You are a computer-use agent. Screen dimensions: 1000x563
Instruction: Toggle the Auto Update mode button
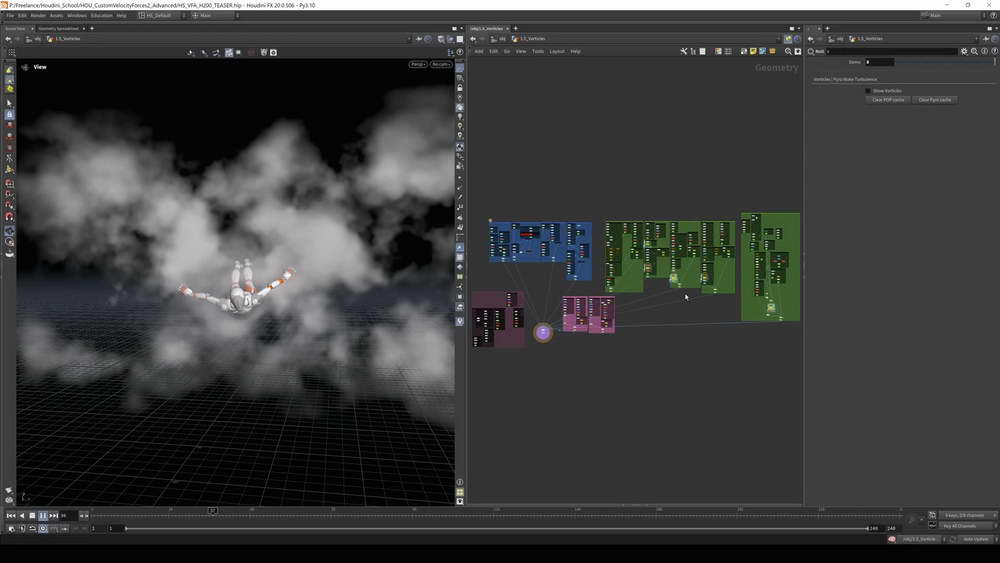click(975, 539)
